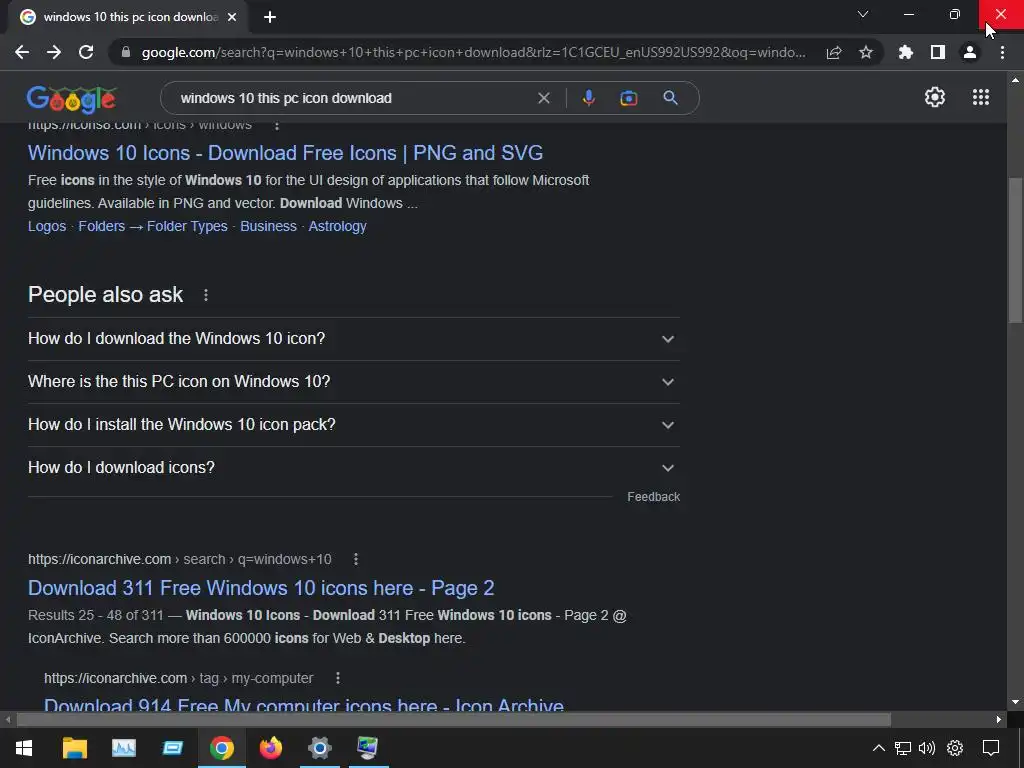The image size is (1024, 768).
Task: Open the Astrology sitelink
Action: [x=338, y=226]
